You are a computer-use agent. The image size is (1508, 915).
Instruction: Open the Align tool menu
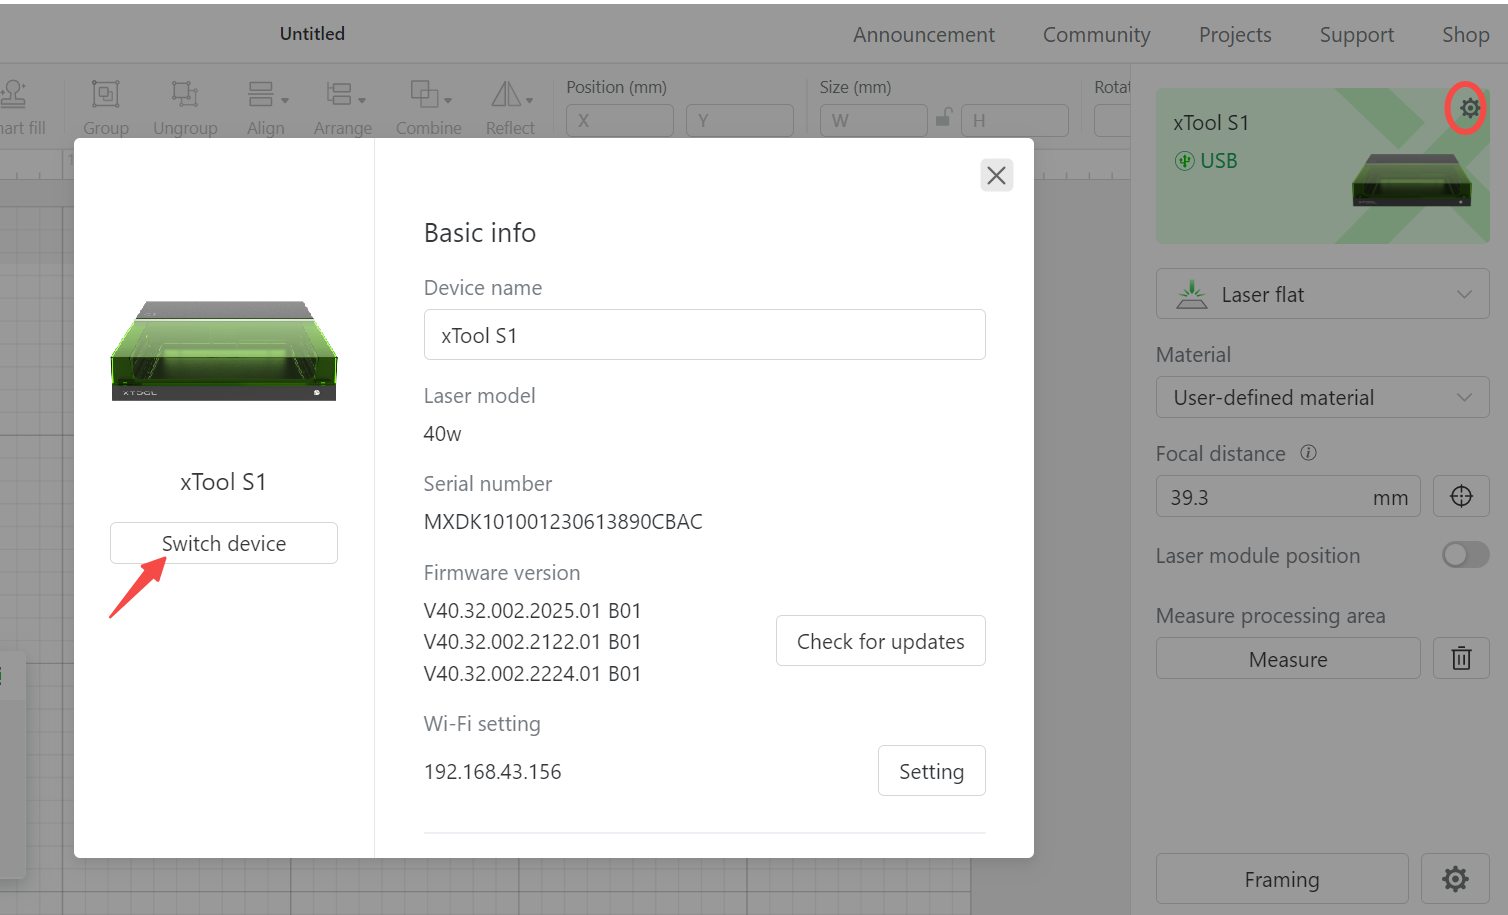coord(267,108)
